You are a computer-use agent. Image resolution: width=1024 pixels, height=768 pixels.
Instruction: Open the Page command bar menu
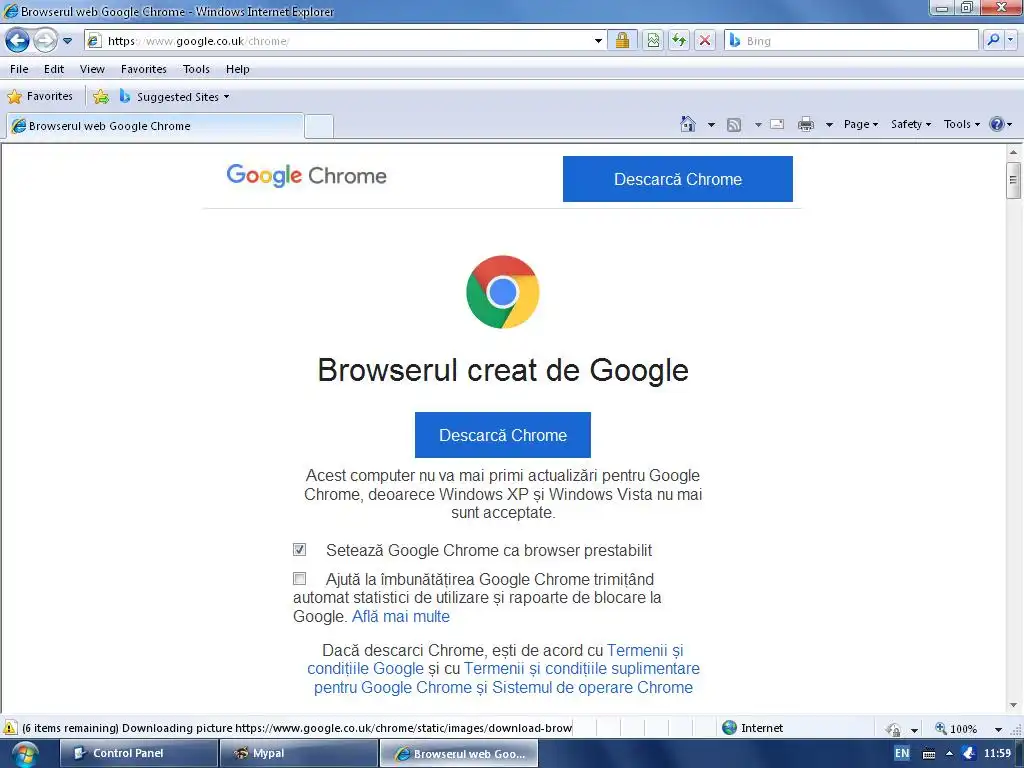861,124
